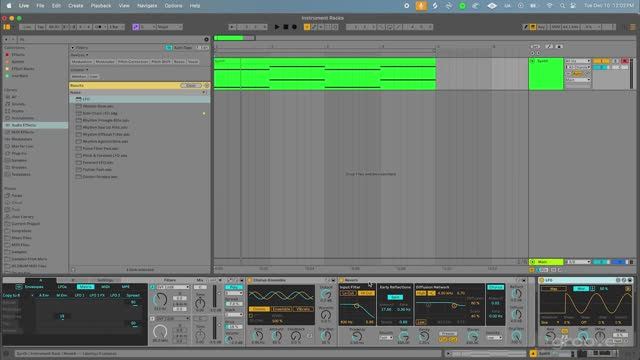Viewport: 640px width, 360px height.
Task: Click the browser search options icon
Action: [207, 39]
